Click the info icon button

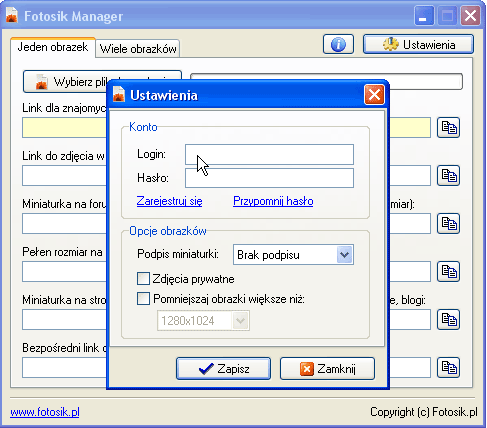point(338,44)
